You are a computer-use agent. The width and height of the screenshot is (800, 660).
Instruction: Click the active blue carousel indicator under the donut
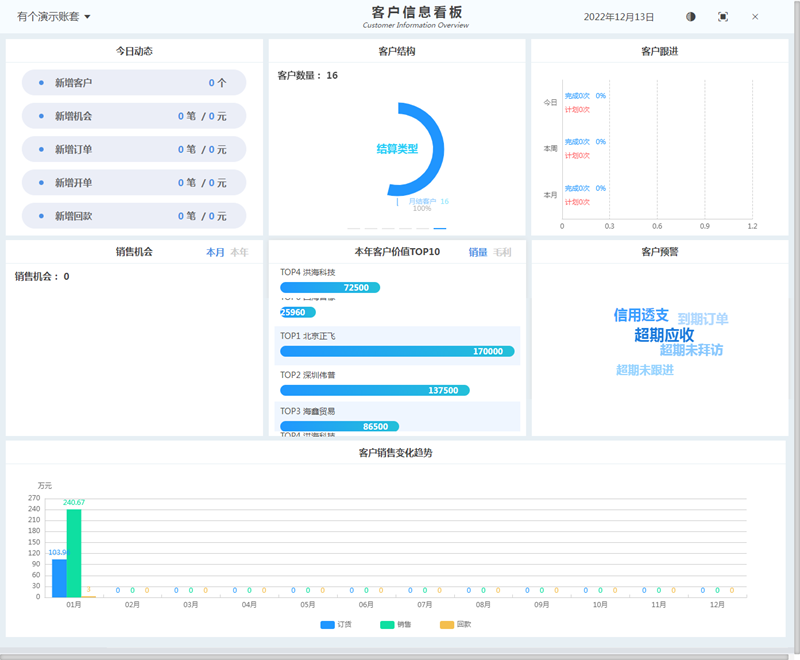[440, 229]
